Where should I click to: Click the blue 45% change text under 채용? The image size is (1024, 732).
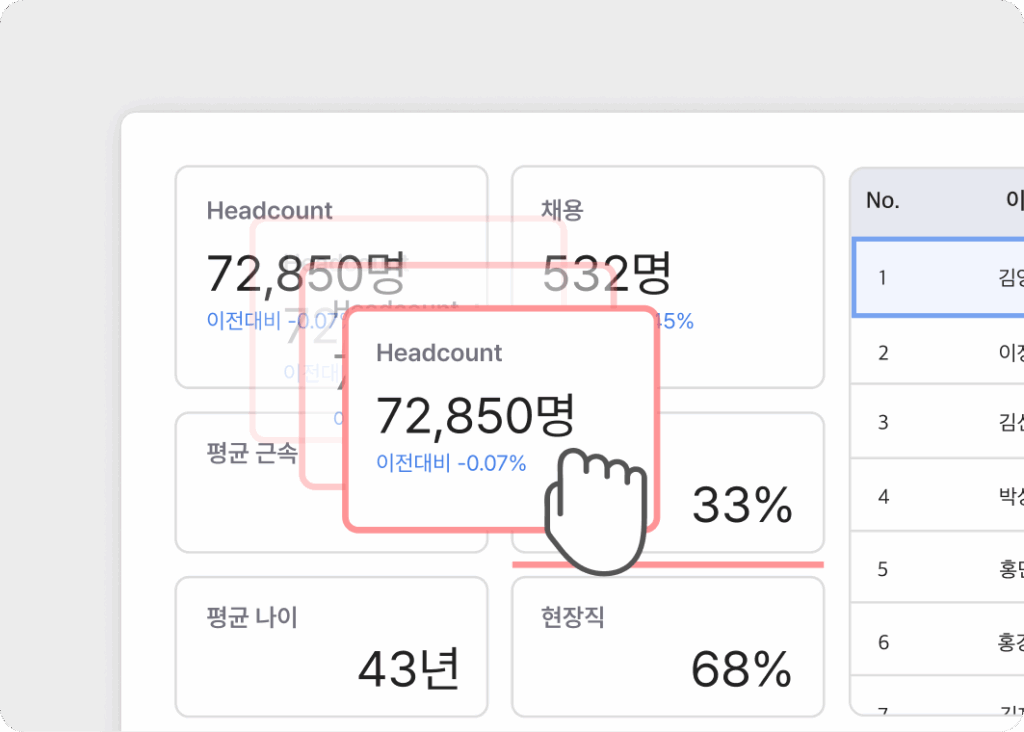(x=676, y=321)
